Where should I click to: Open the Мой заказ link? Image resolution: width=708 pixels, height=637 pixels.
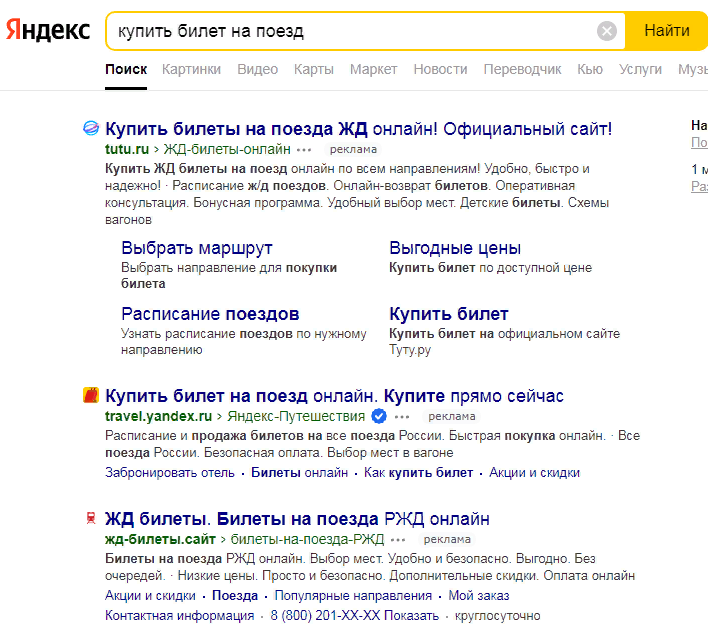[479, 595]
